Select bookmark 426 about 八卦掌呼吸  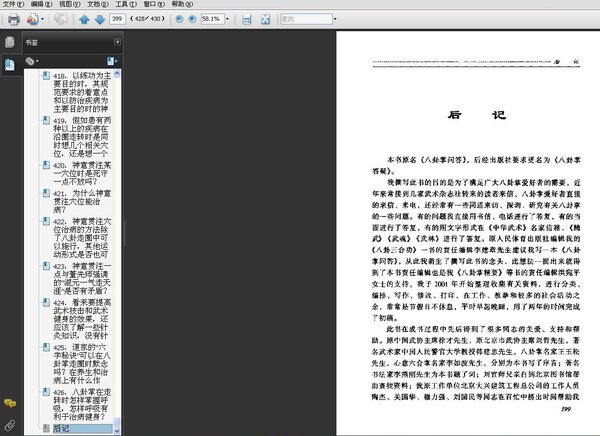[82, 404]
